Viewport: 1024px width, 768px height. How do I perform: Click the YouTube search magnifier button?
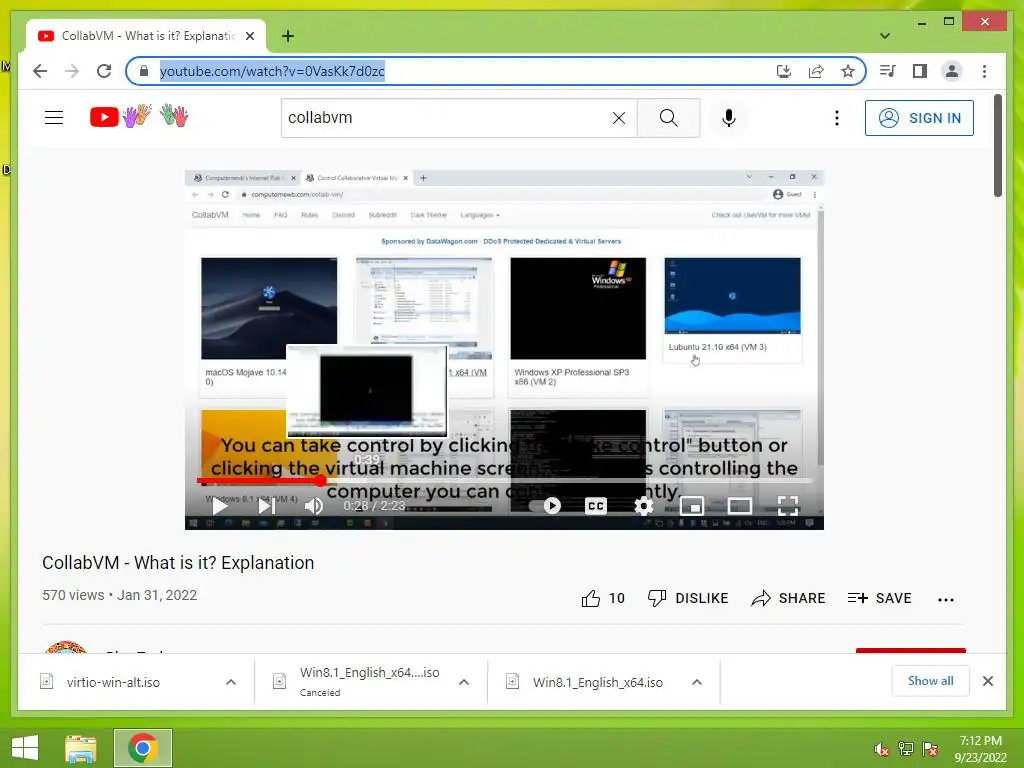point(668,118)
